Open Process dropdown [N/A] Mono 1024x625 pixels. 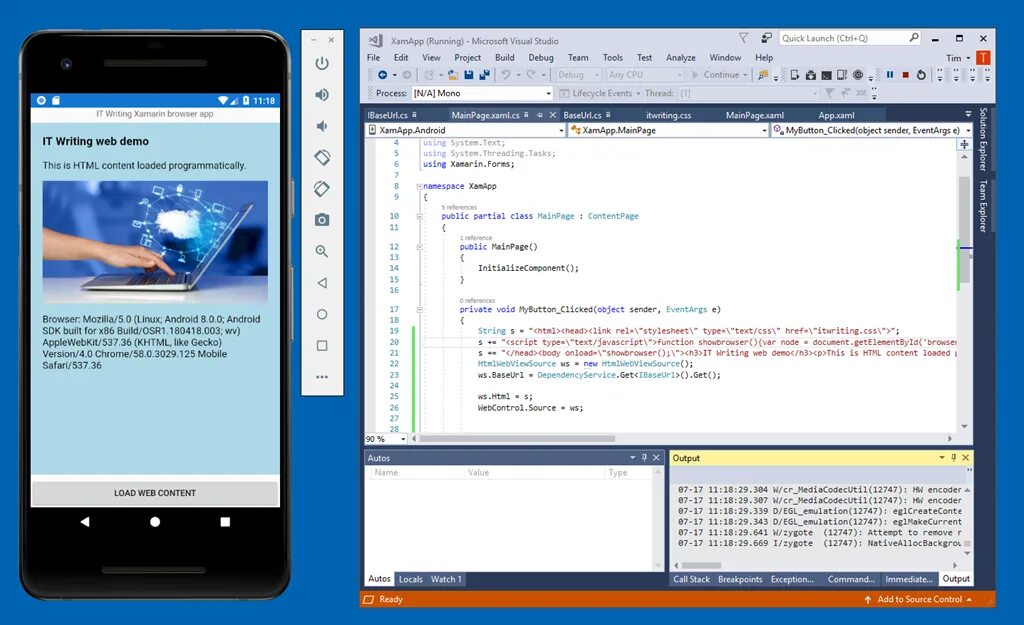(x=482, y=93)
